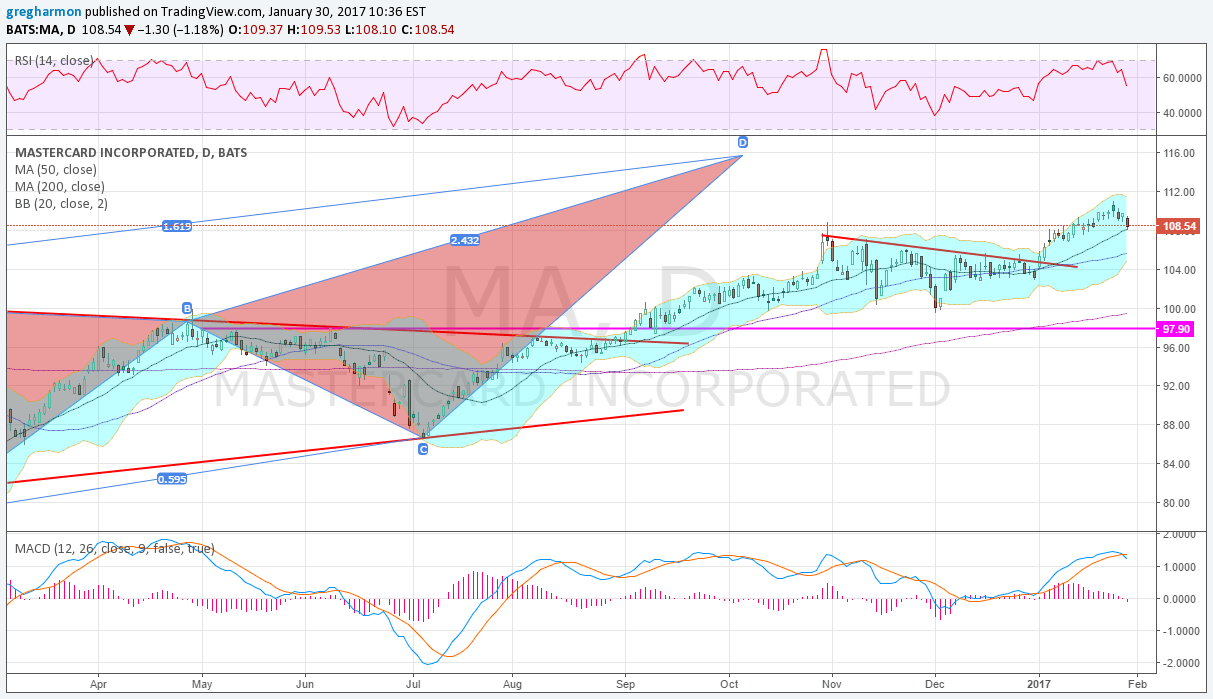
Task: Click the 60.0000 RSI axis label
Action: click(1181, 78)
